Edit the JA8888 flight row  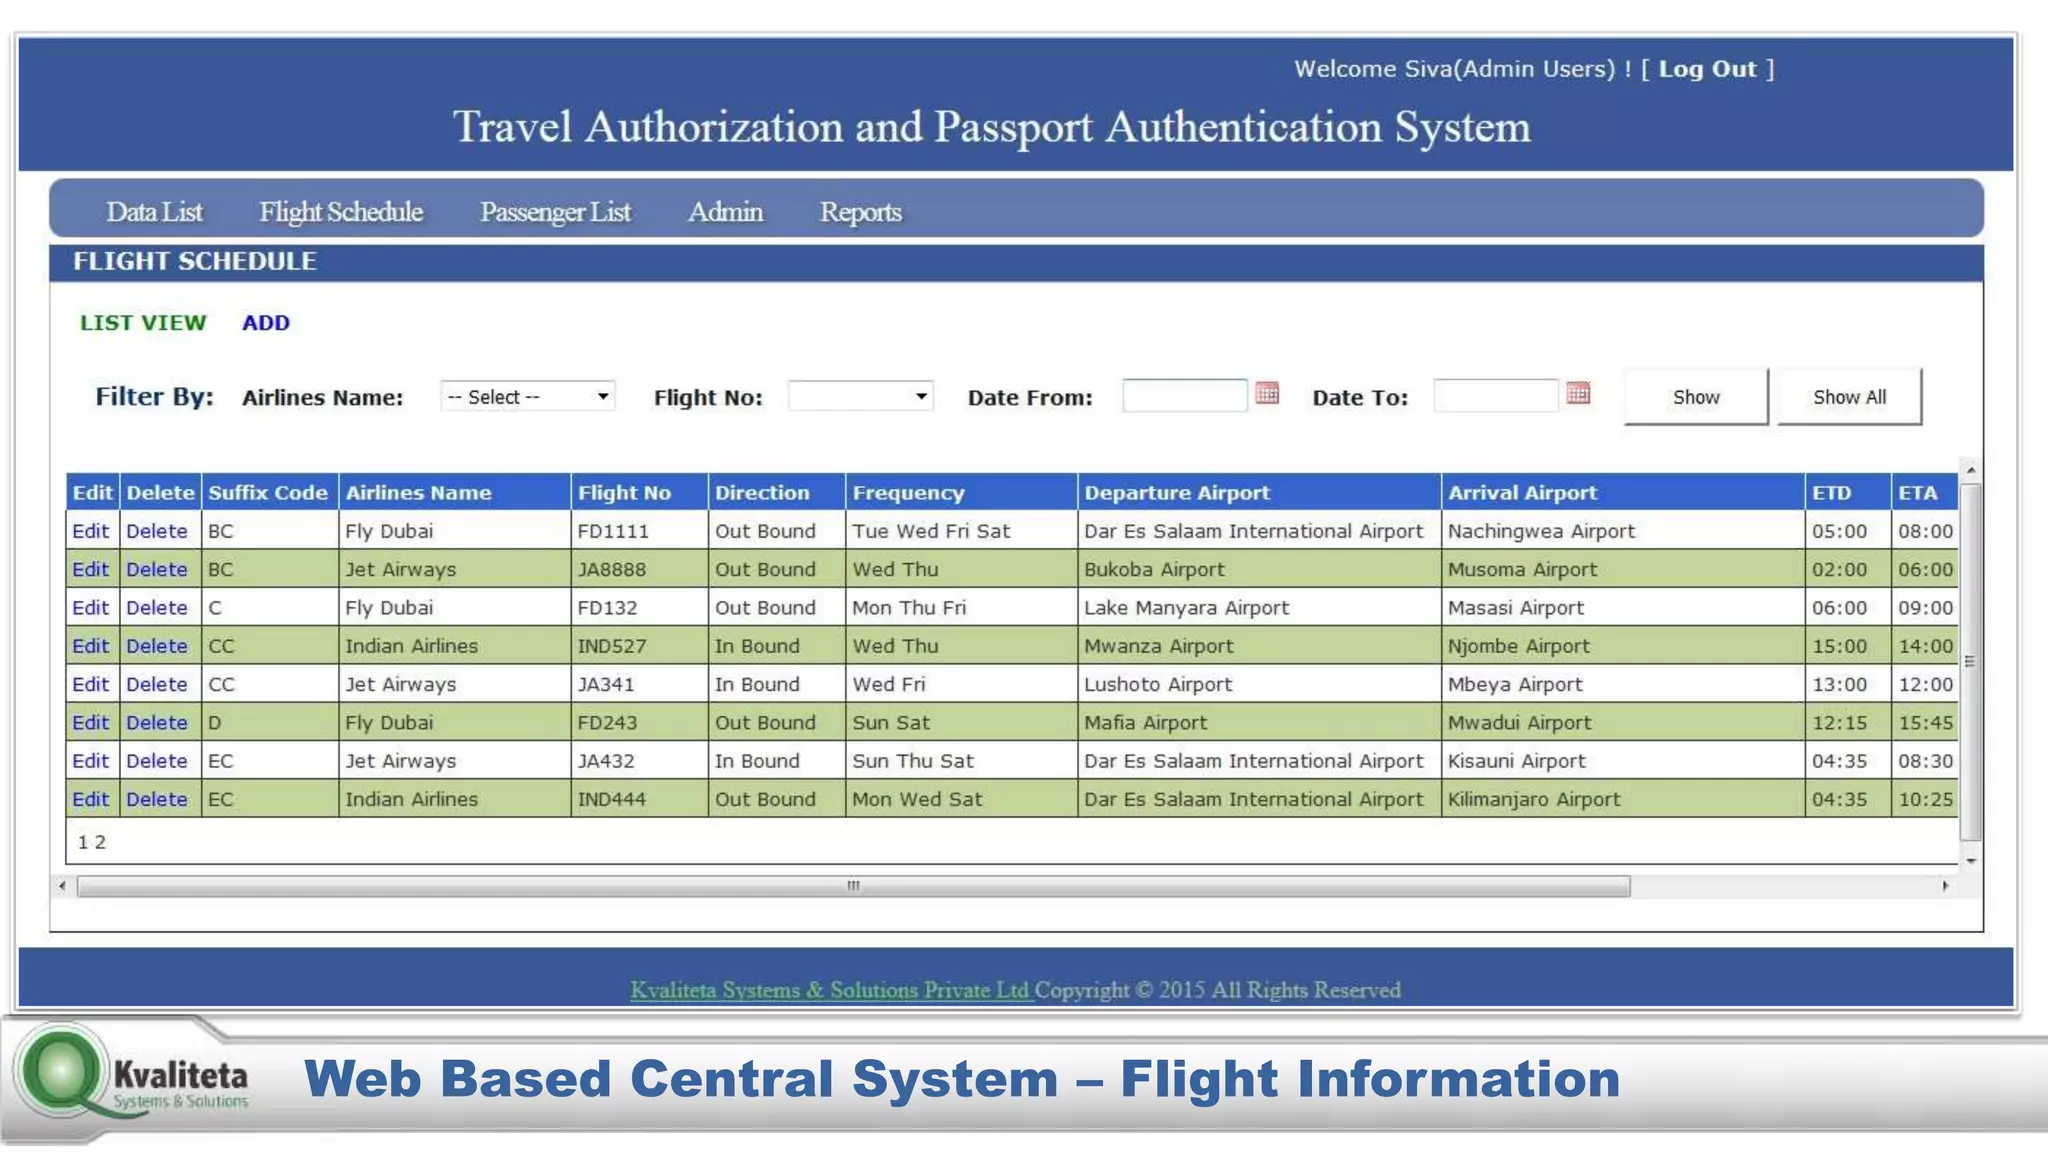pyautogui.click(x=90, y=569)
